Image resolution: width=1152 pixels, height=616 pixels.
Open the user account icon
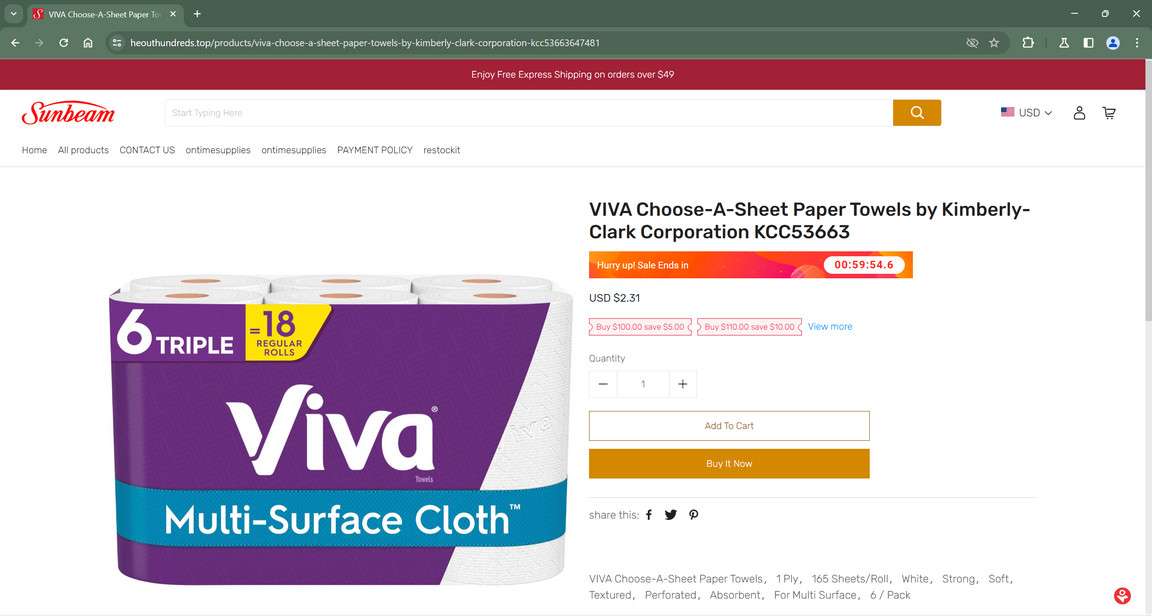coord(1079,112)
